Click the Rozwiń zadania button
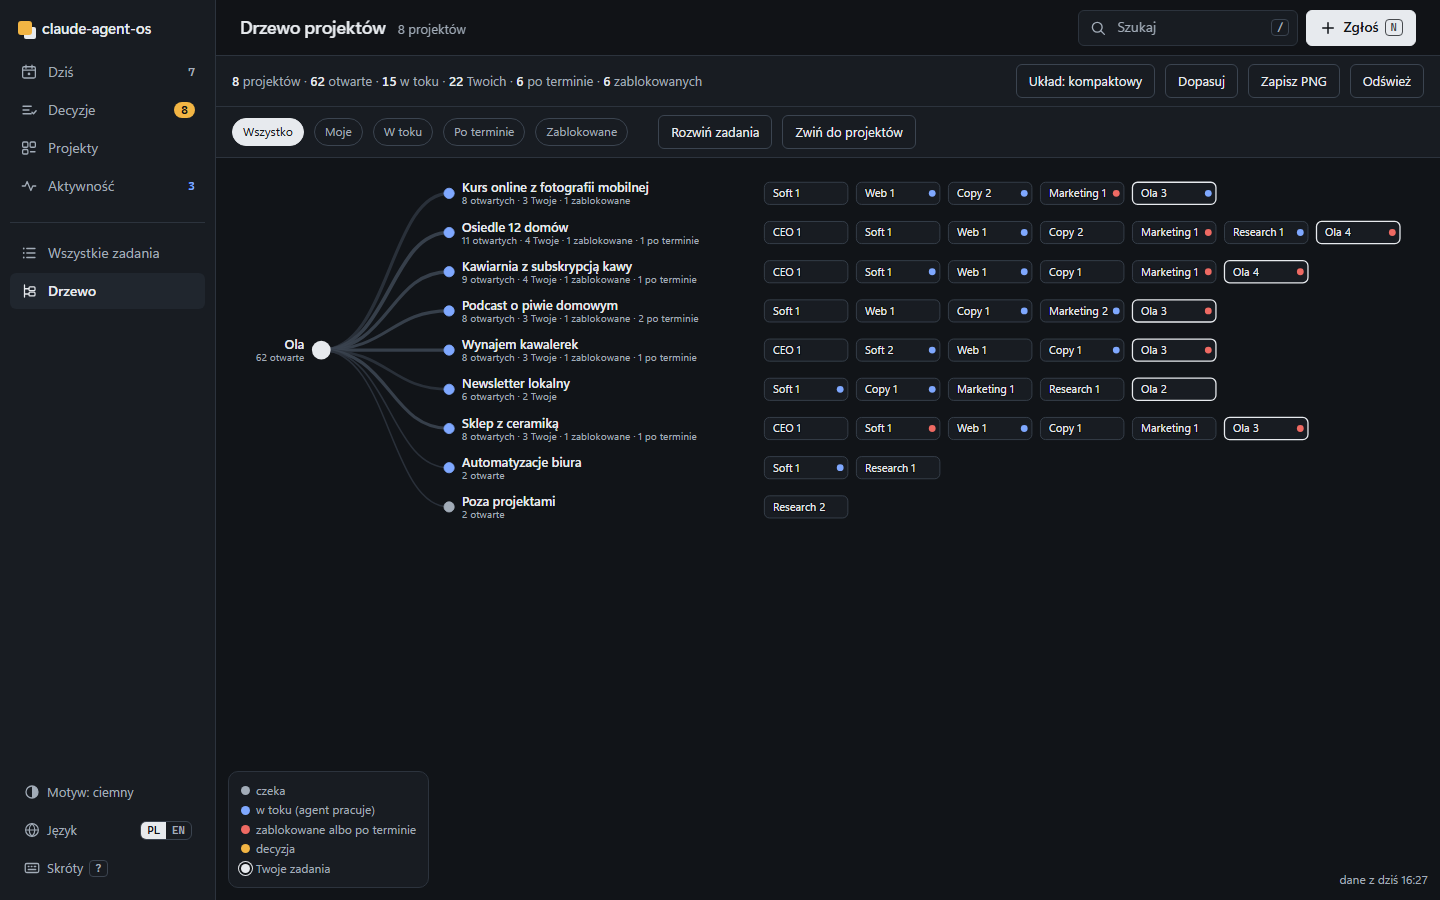1440x900 pixels. coord(715,132)
